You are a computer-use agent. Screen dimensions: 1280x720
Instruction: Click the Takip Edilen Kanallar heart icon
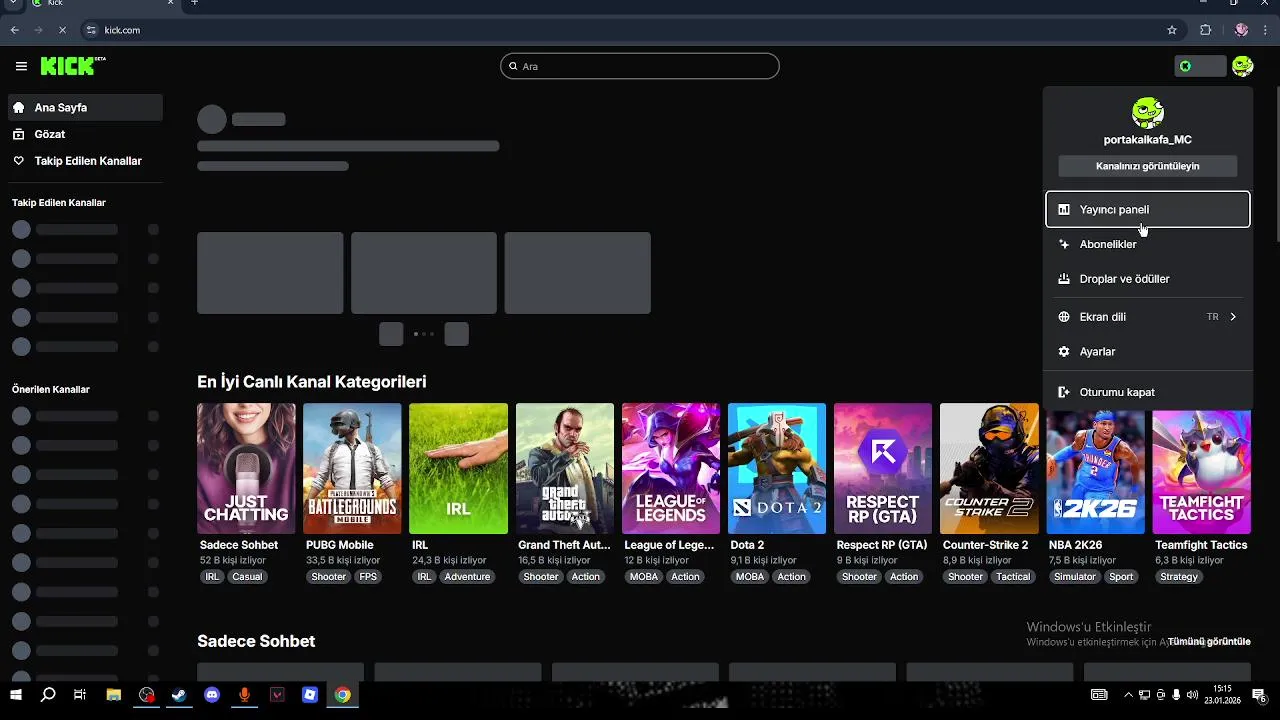click(18, 161)
